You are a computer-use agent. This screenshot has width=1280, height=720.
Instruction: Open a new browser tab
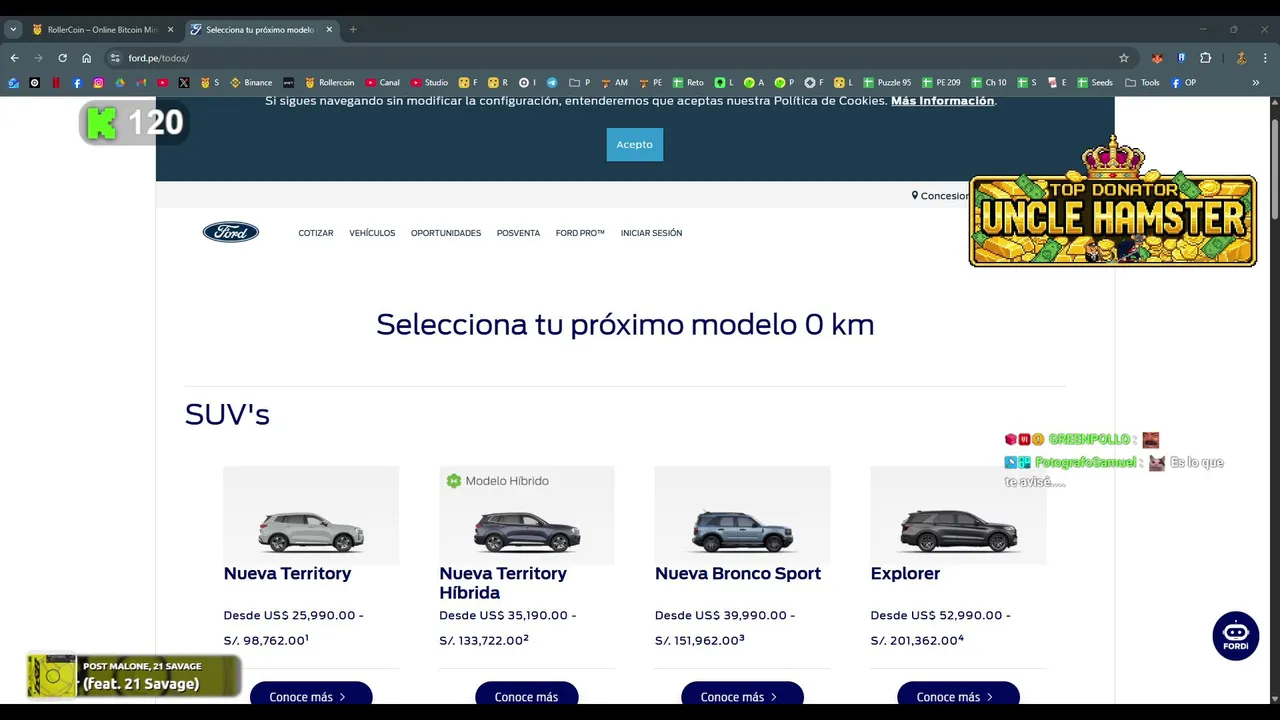point(353,30)
